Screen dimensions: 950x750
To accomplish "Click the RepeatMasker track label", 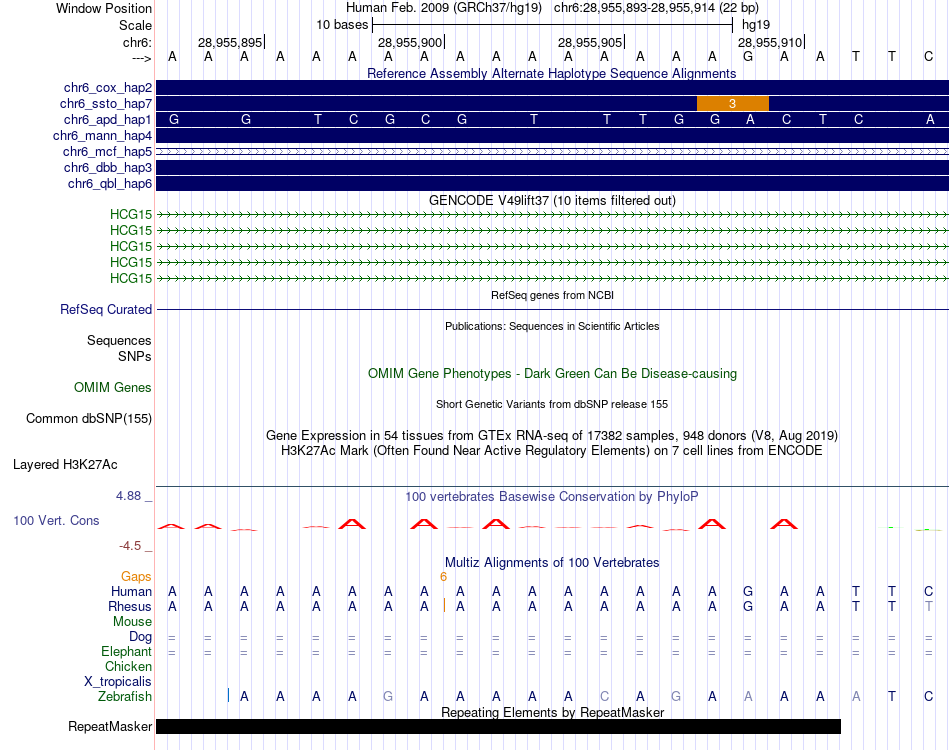I will (x=110, y=726).
